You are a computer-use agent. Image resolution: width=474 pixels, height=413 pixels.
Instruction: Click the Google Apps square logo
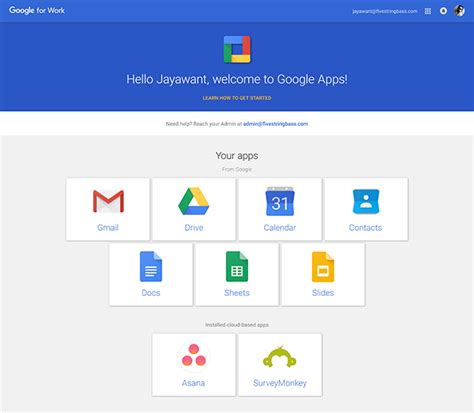pyautogui.click(x=237, y=49)
